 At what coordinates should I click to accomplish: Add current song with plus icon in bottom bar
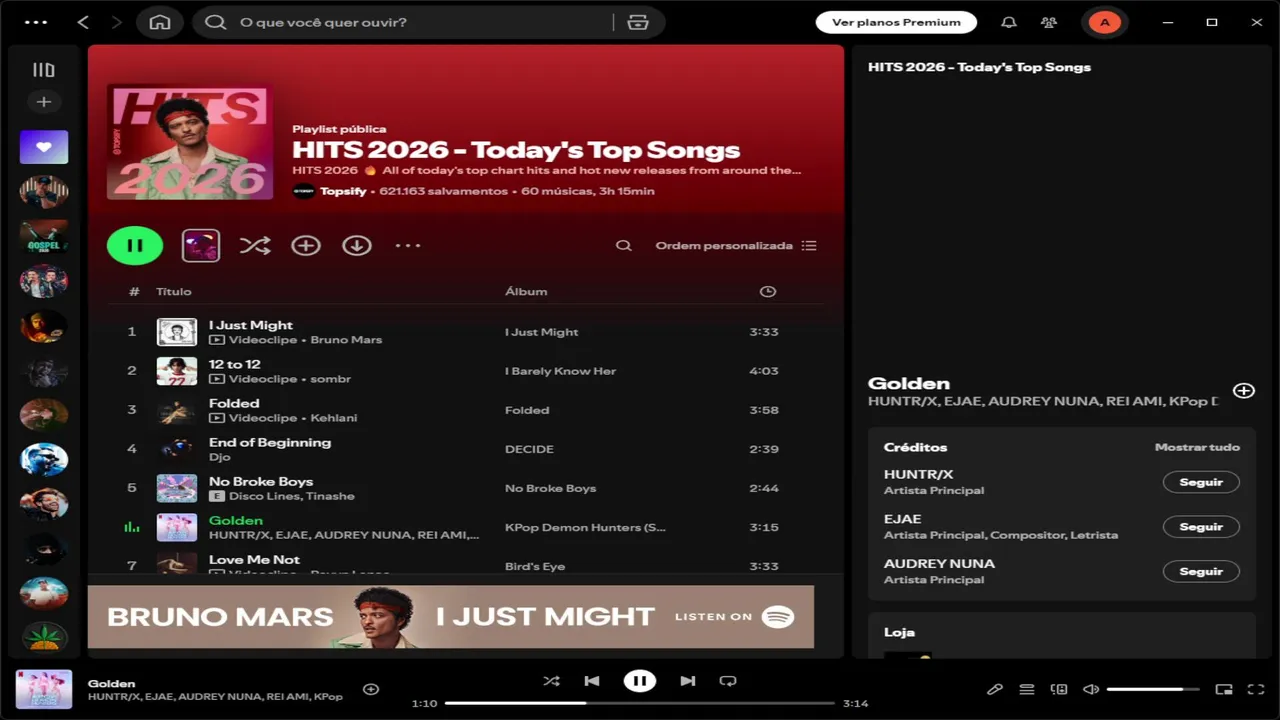click(x=371, y=689)
